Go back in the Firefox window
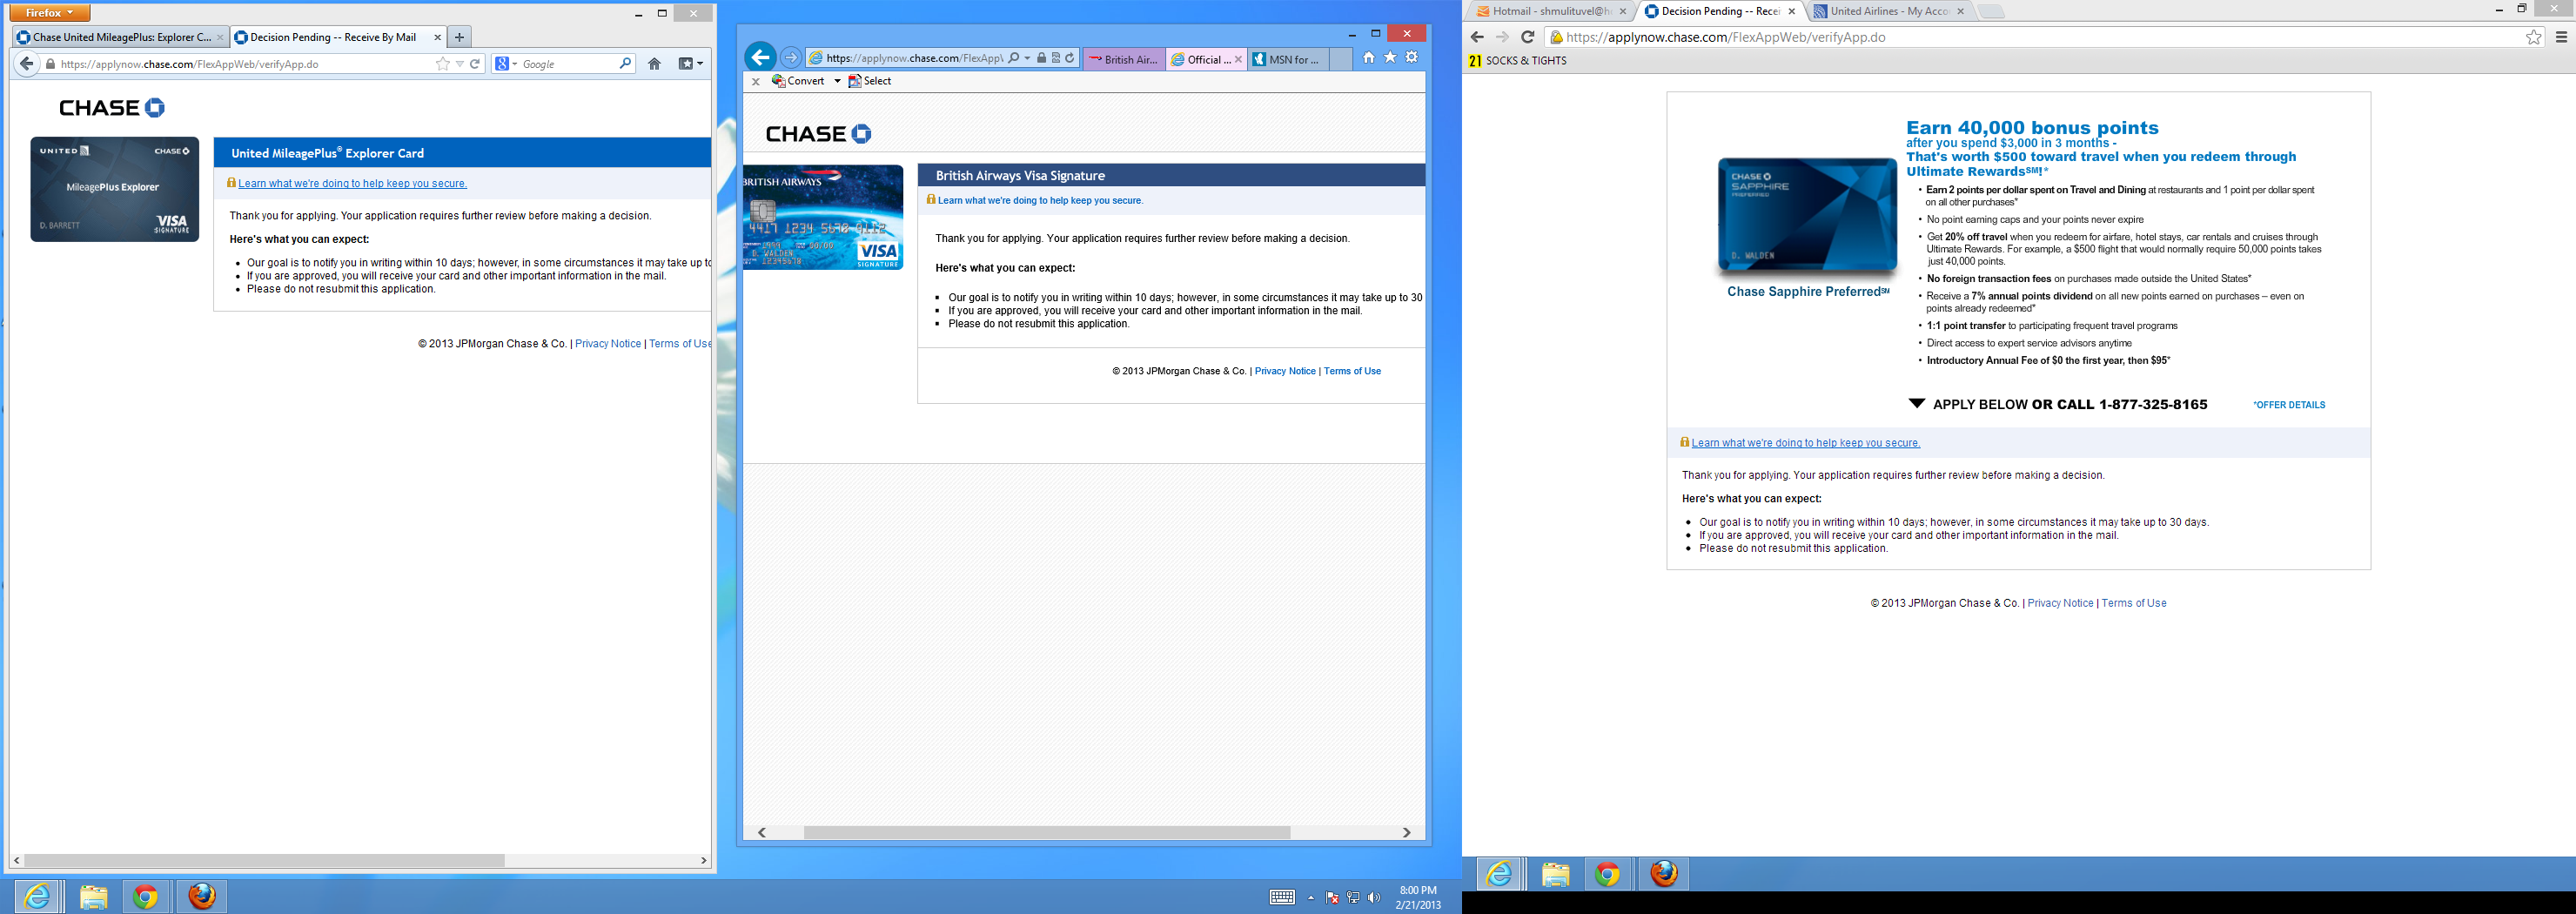 [x=27, y=64]
